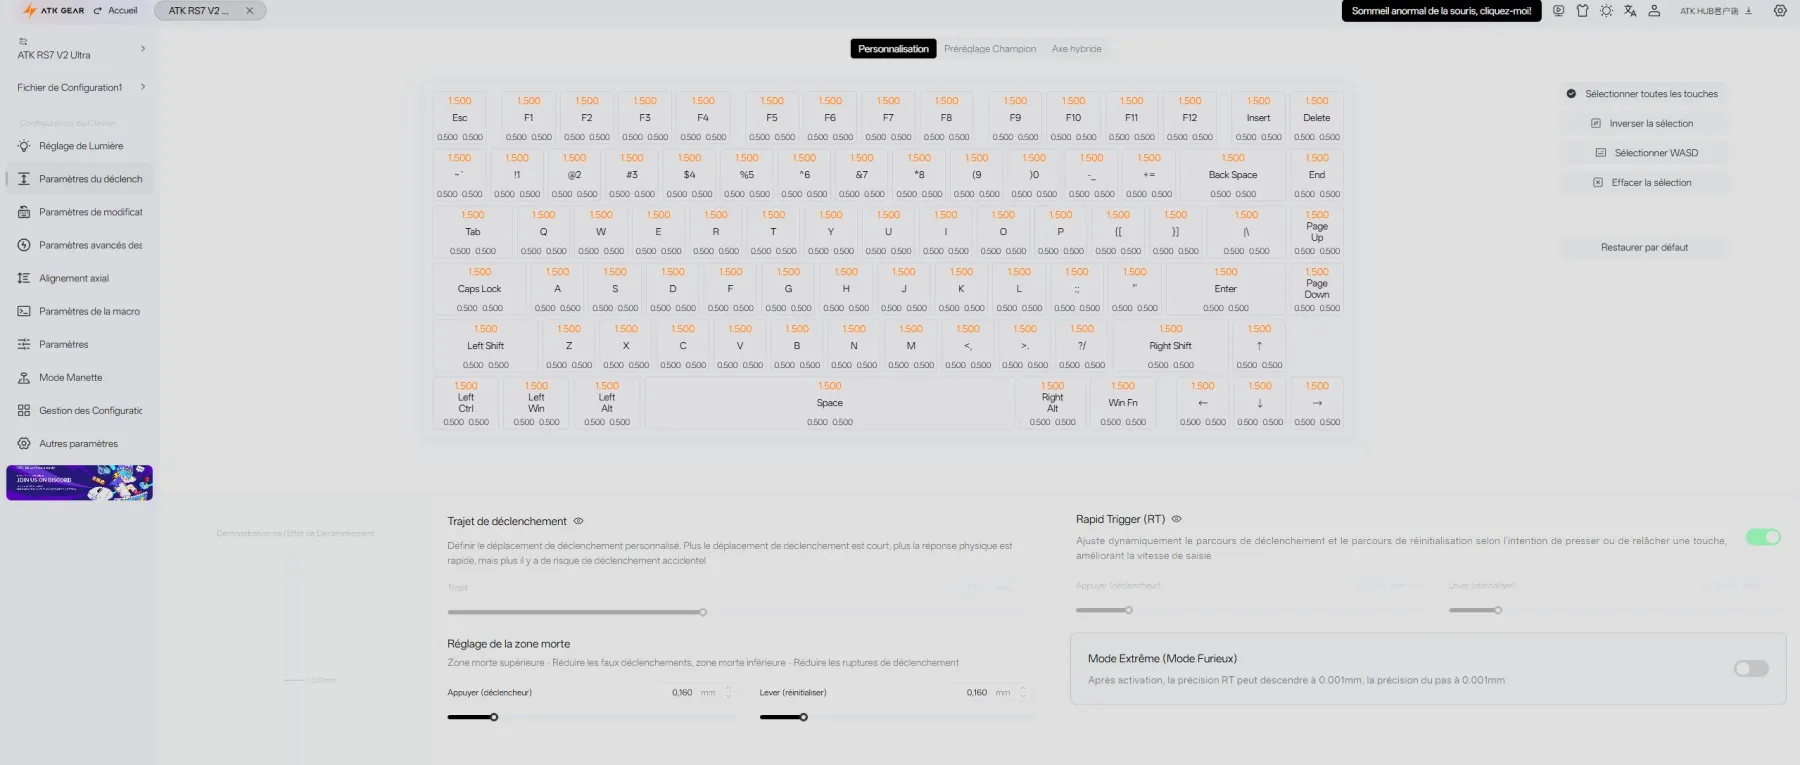Click Effacer la sélection button
The height and width of the screenshot is (765, 1800).
pyautogui.click(x=1644, y=183)
